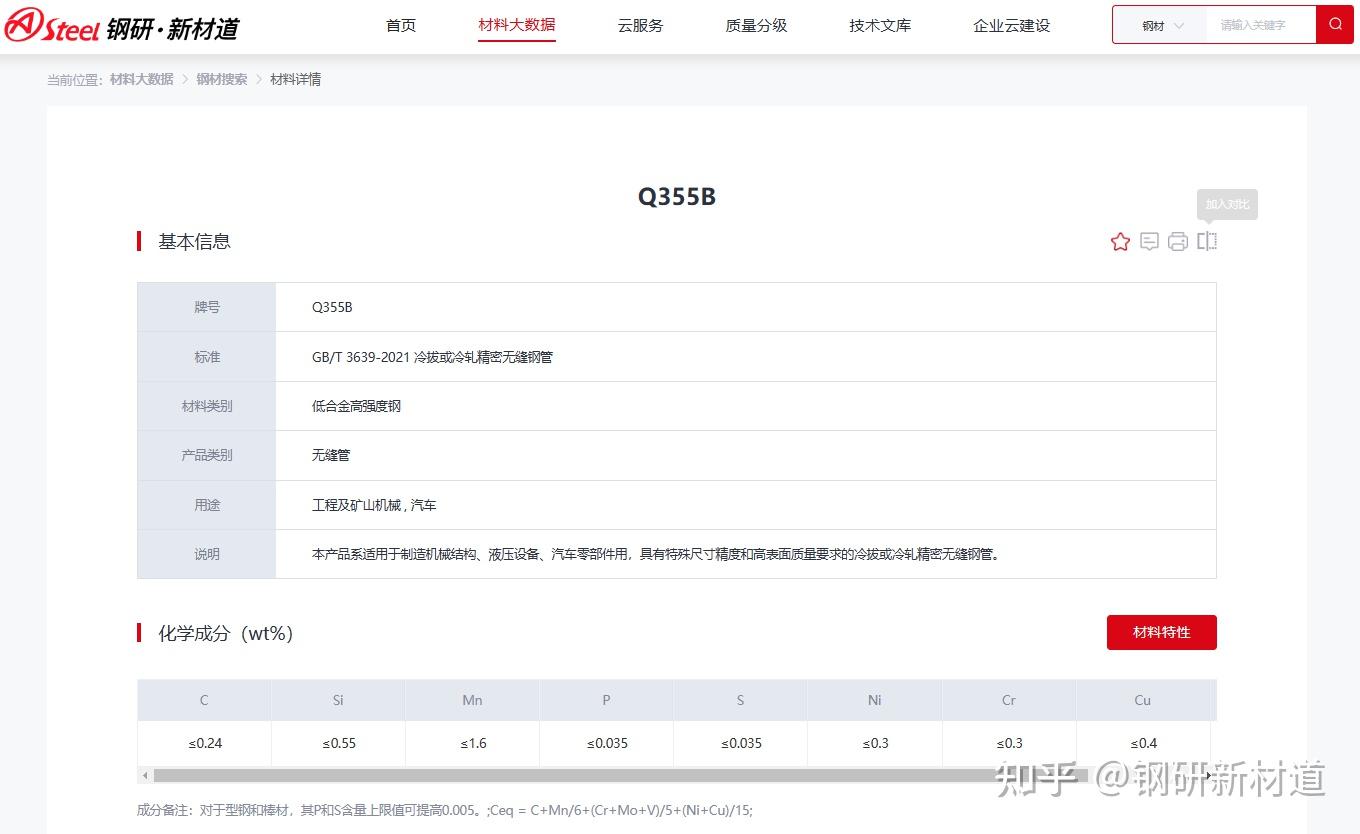
Task: Open the 材料大数据 navigation menu
Action: (516, 27)
